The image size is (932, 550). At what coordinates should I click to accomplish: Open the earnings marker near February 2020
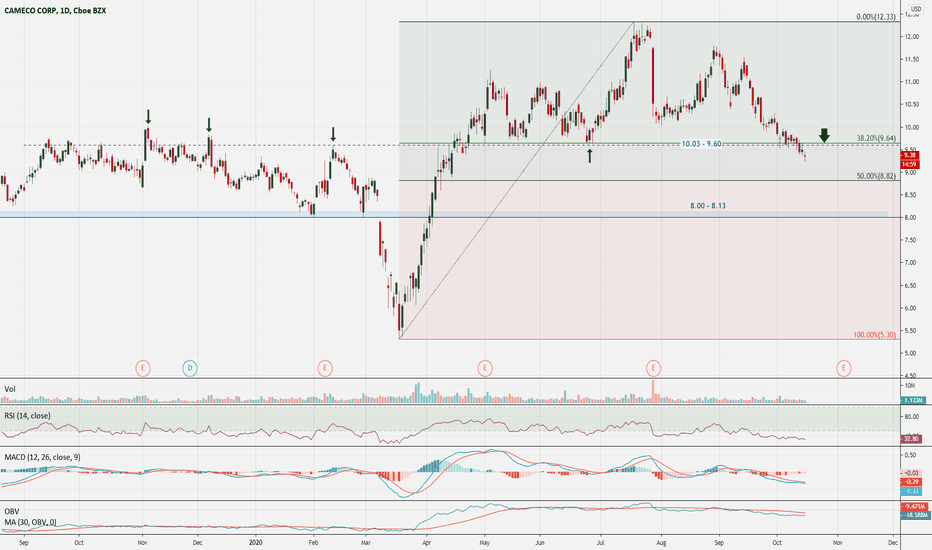[x=325, y=369]
